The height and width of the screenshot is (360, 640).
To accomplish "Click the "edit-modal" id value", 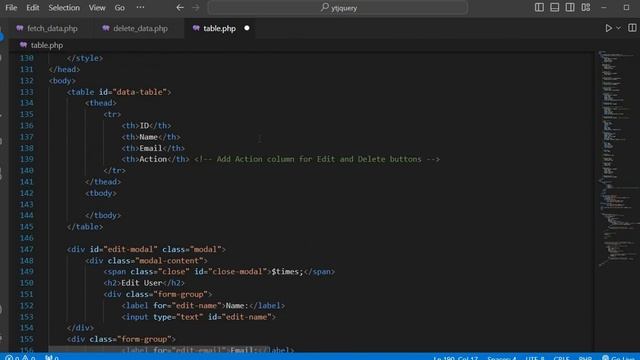I will tap(131, 249).
